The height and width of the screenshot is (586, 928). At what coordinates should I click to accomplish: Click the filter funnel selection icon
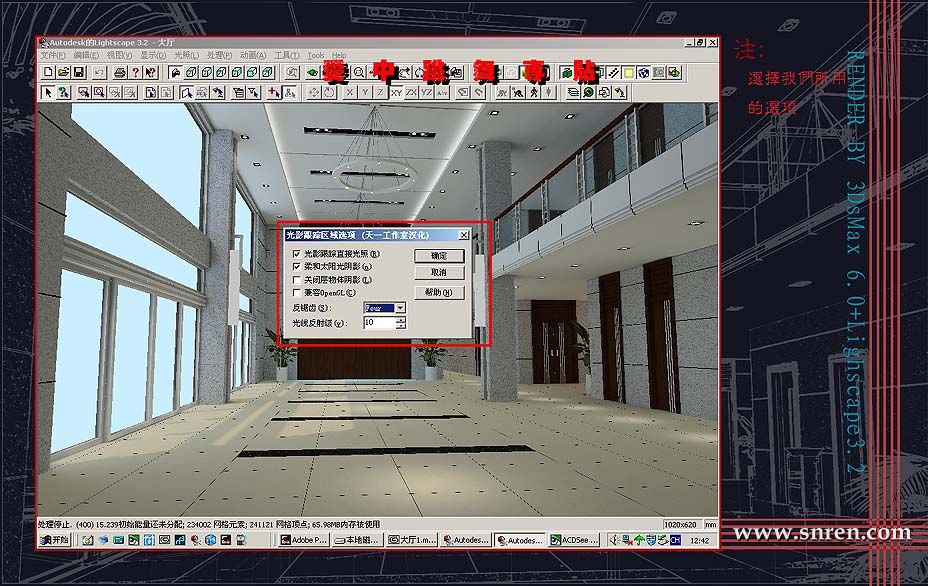coord(253,92)
